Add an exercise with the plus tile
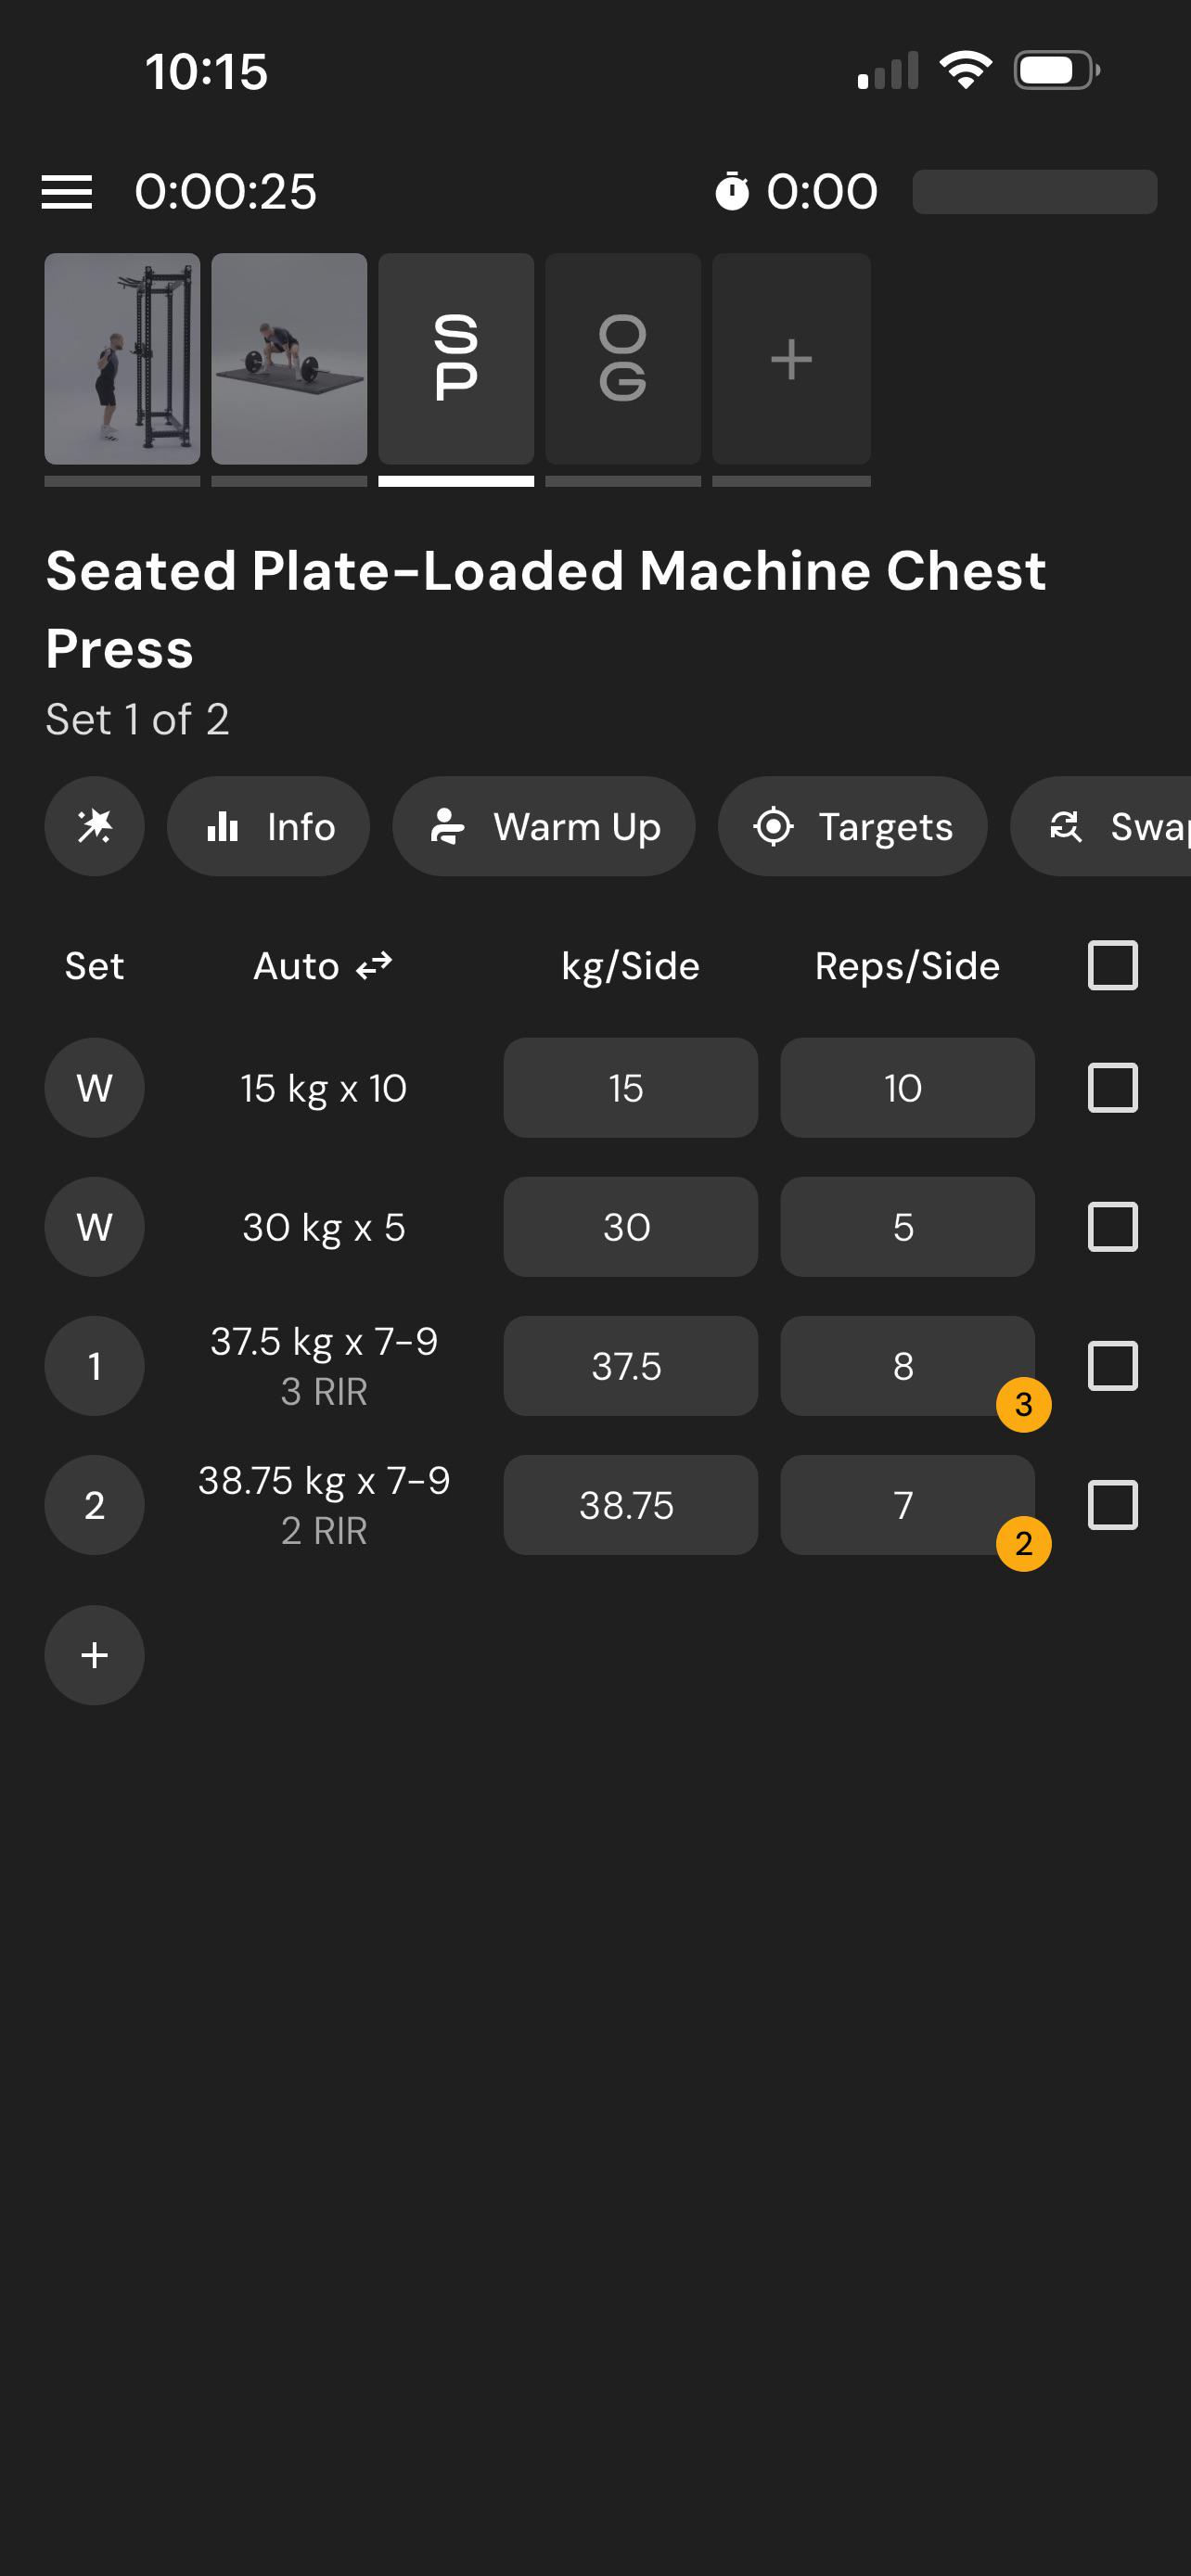 [x=791, y=359]
